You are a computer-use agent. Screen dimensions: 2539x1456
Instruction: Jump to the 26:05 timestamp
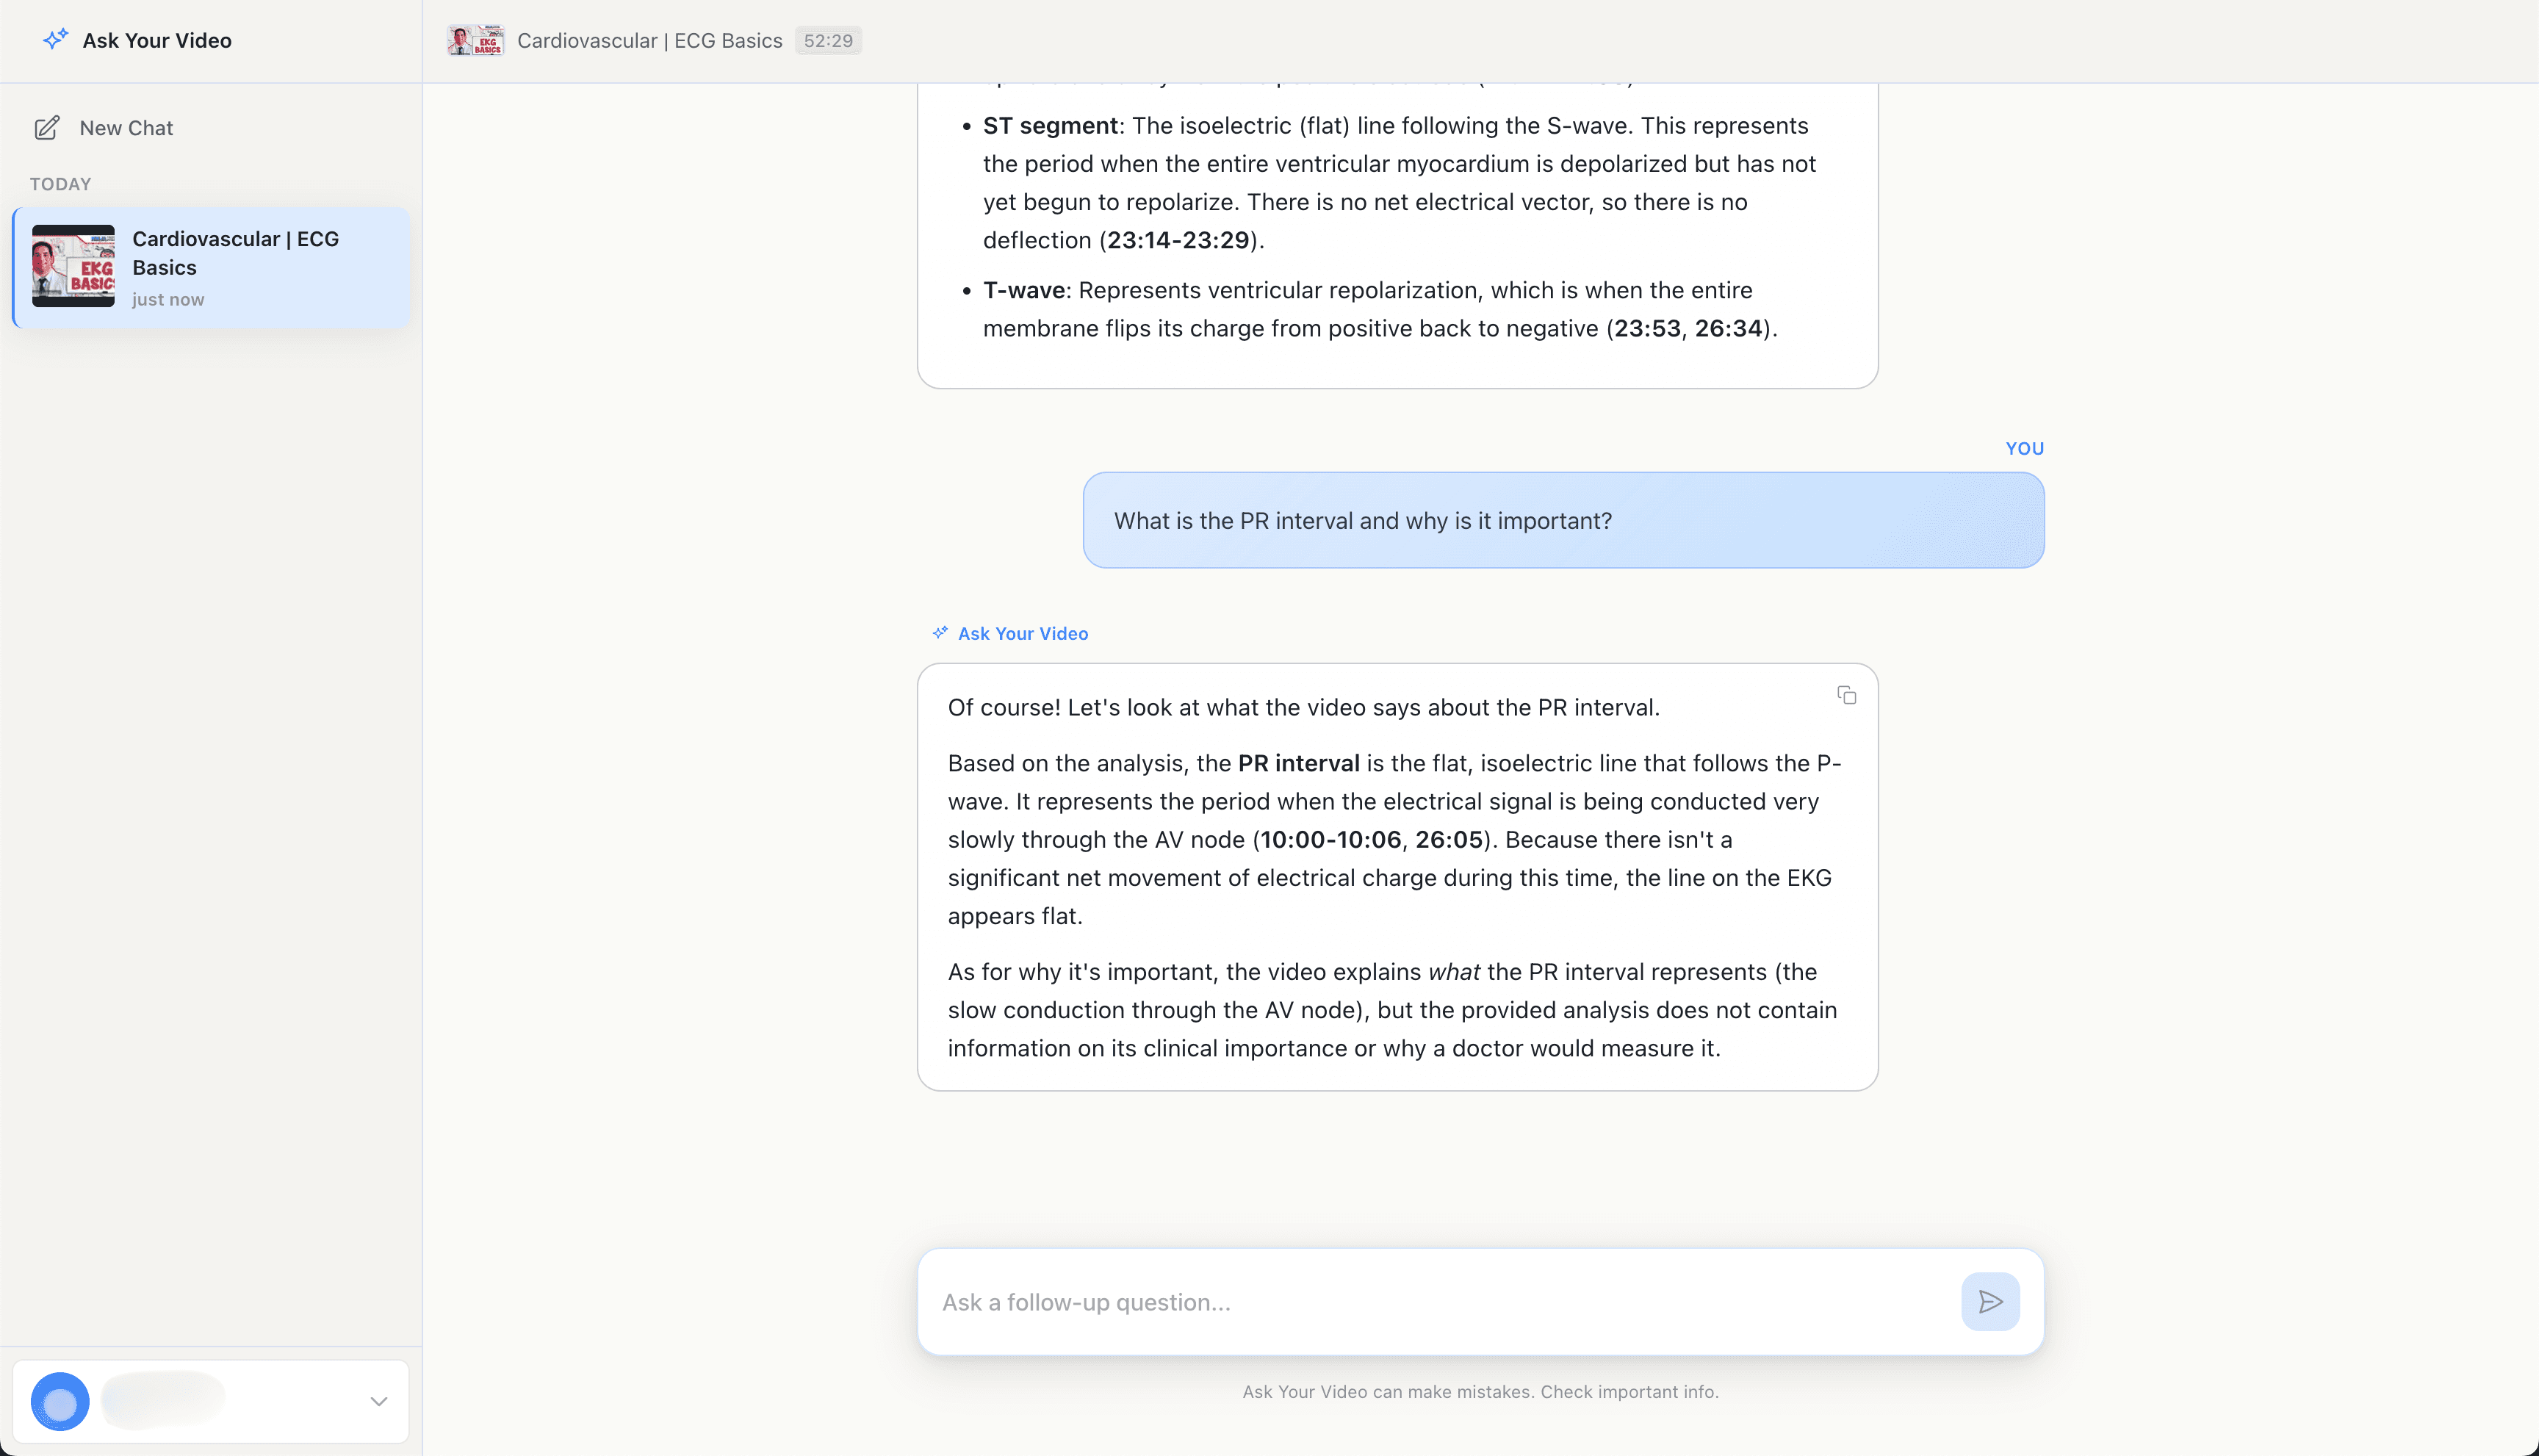(x=1448, y=840)
